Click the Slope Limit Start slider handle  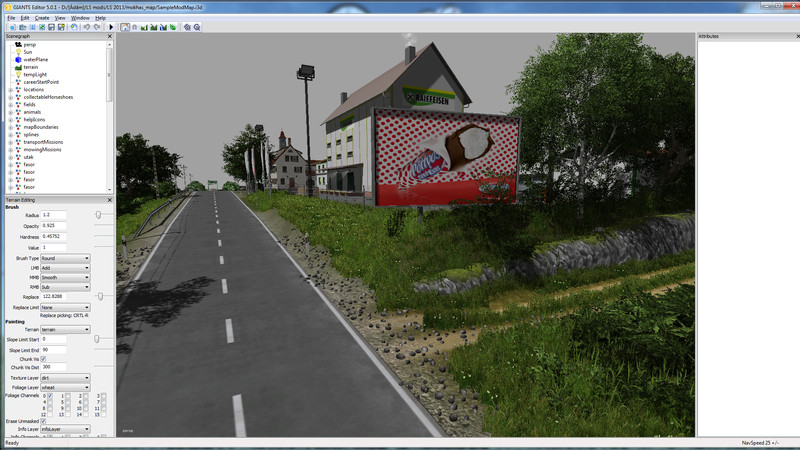coord(96,339)
